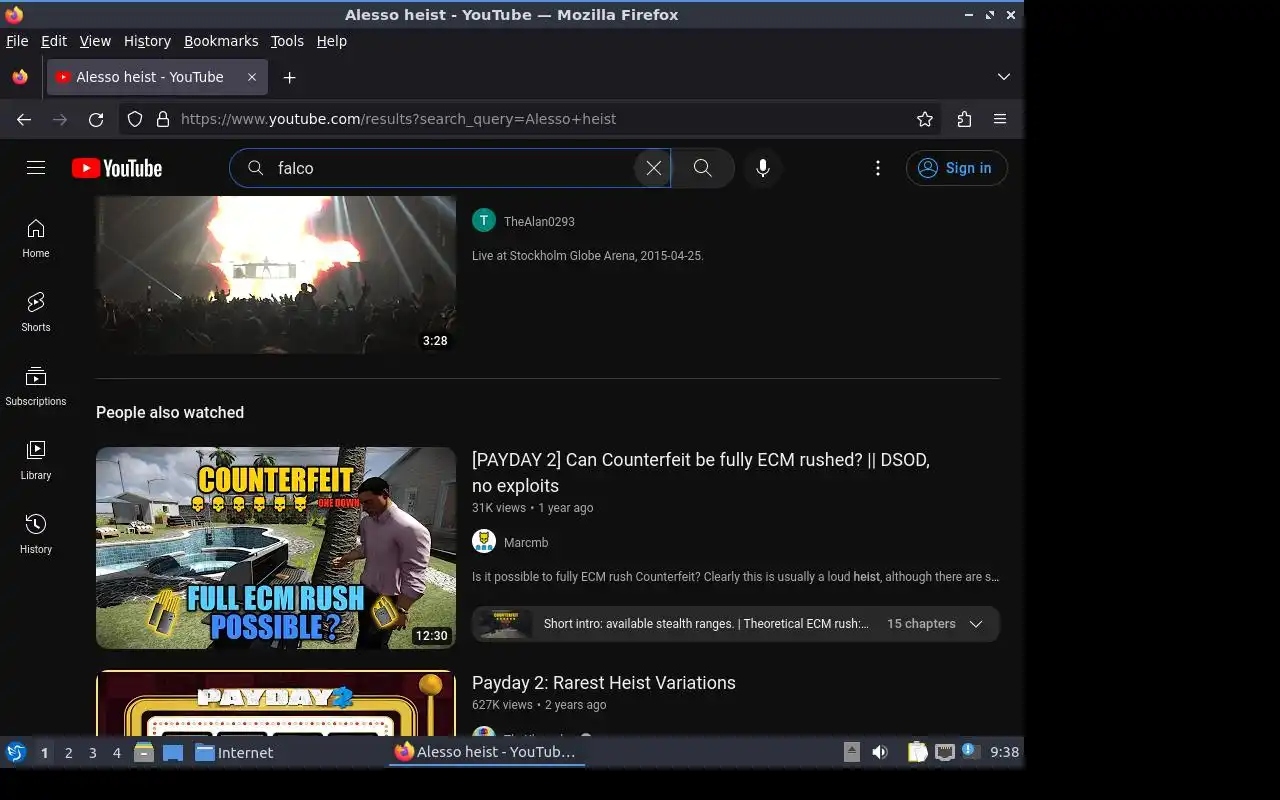This screenshot has width=1280, height=800.
Task: Open Home in YouTube sidebar
Action: 36,239
